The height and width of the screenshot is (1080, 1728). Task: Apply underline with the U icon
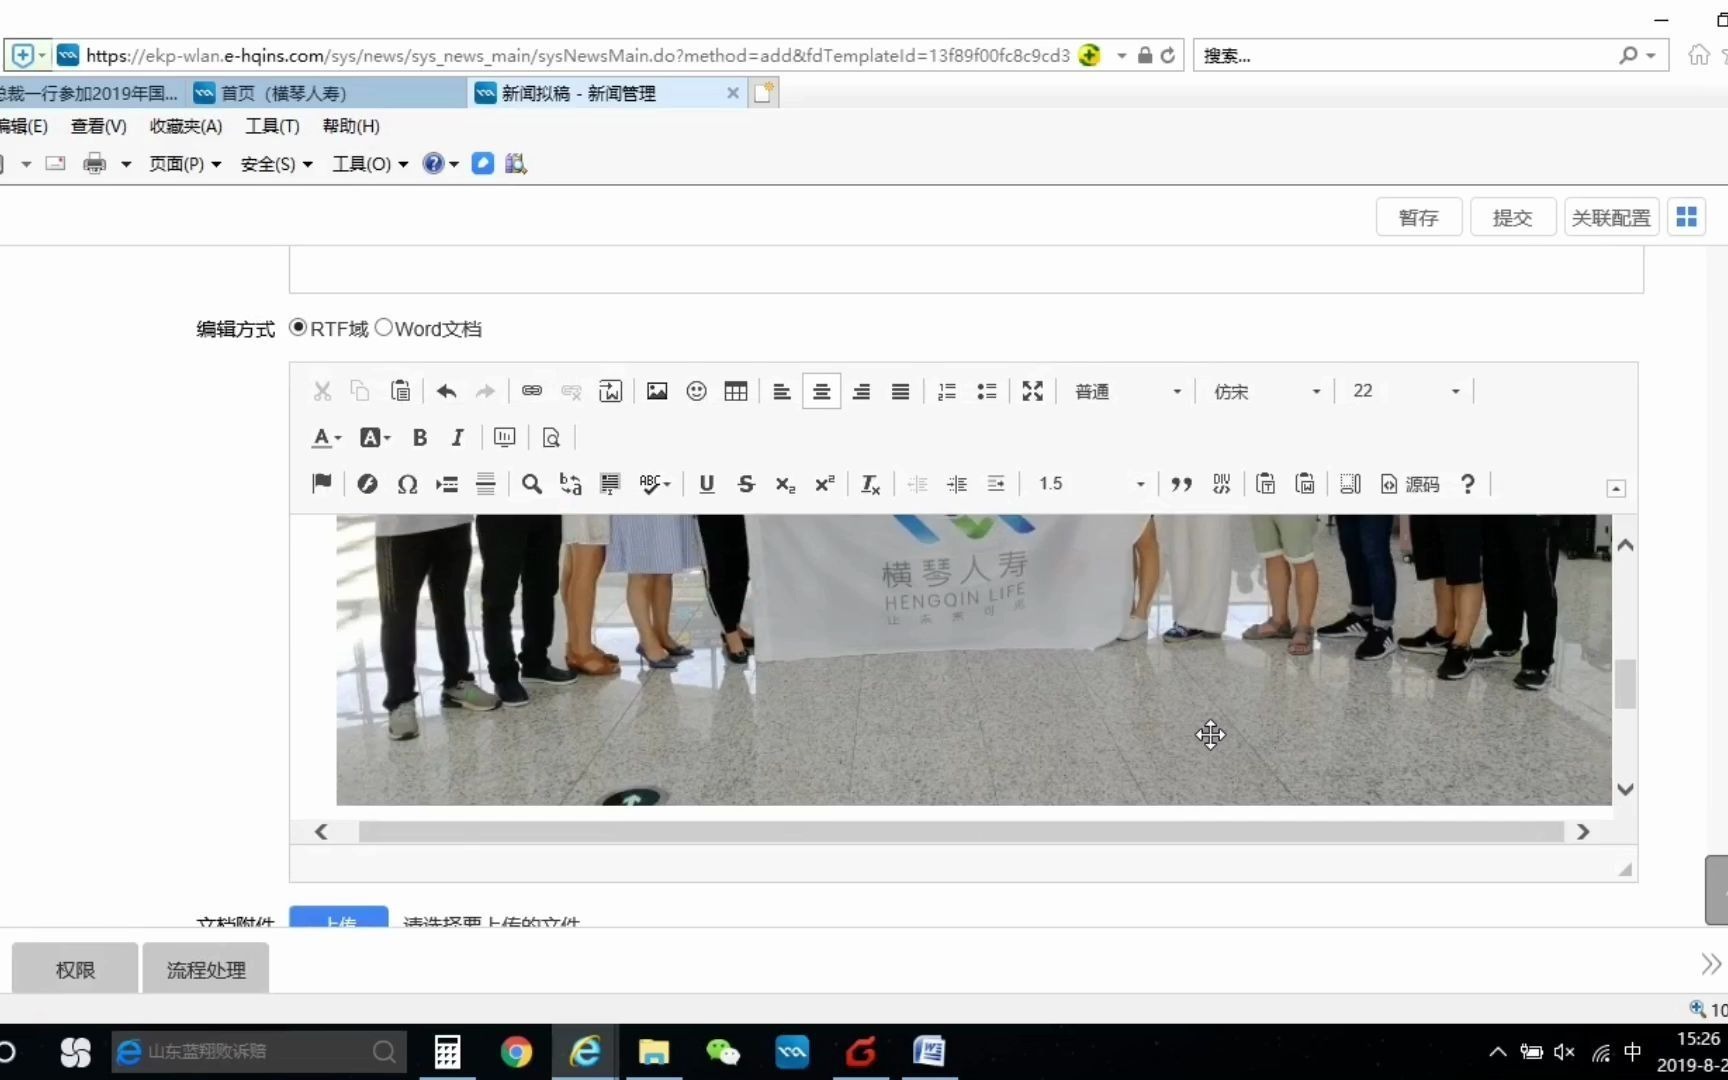pos(707,484)
